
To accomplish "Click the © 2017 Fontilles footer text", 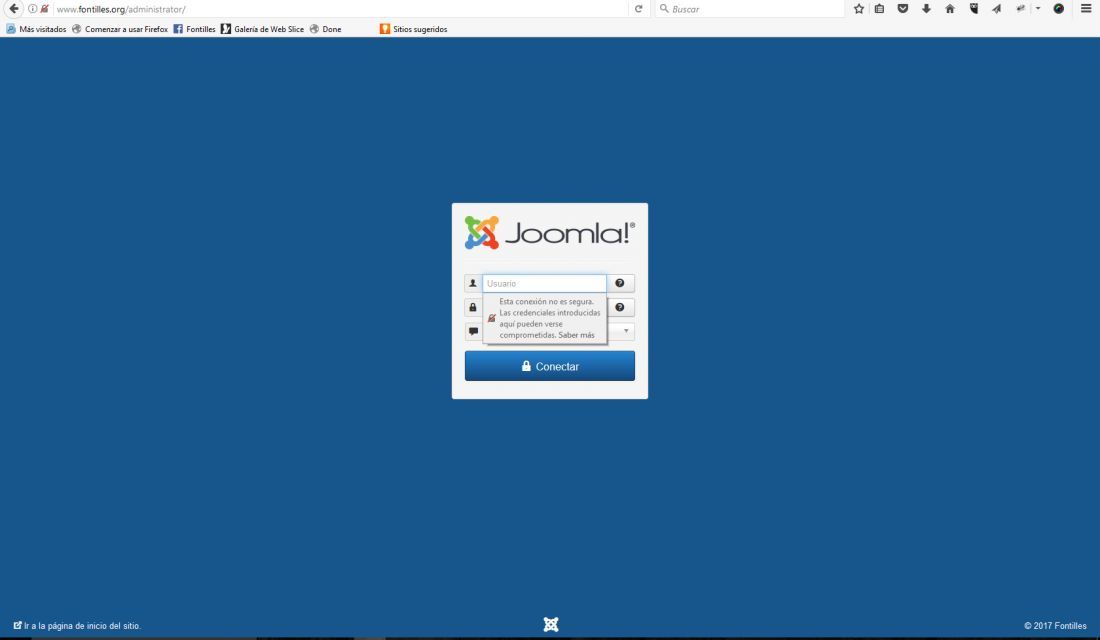I will [1055, 626].
